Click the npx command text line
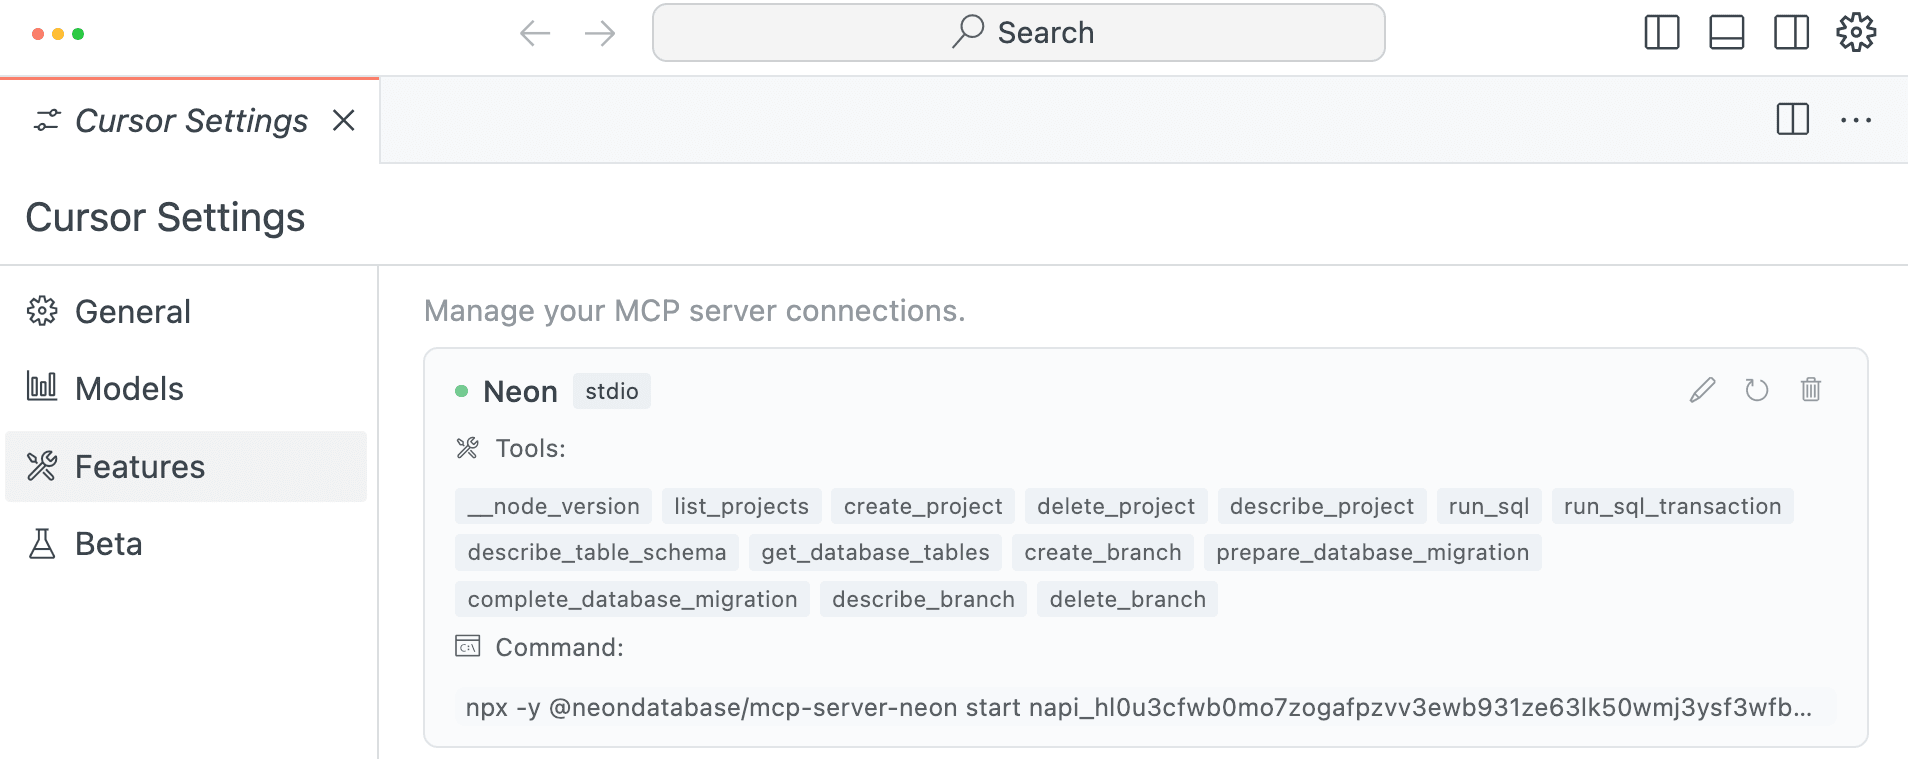This screenshot has width=1908, height=759. pos(1138,708)
